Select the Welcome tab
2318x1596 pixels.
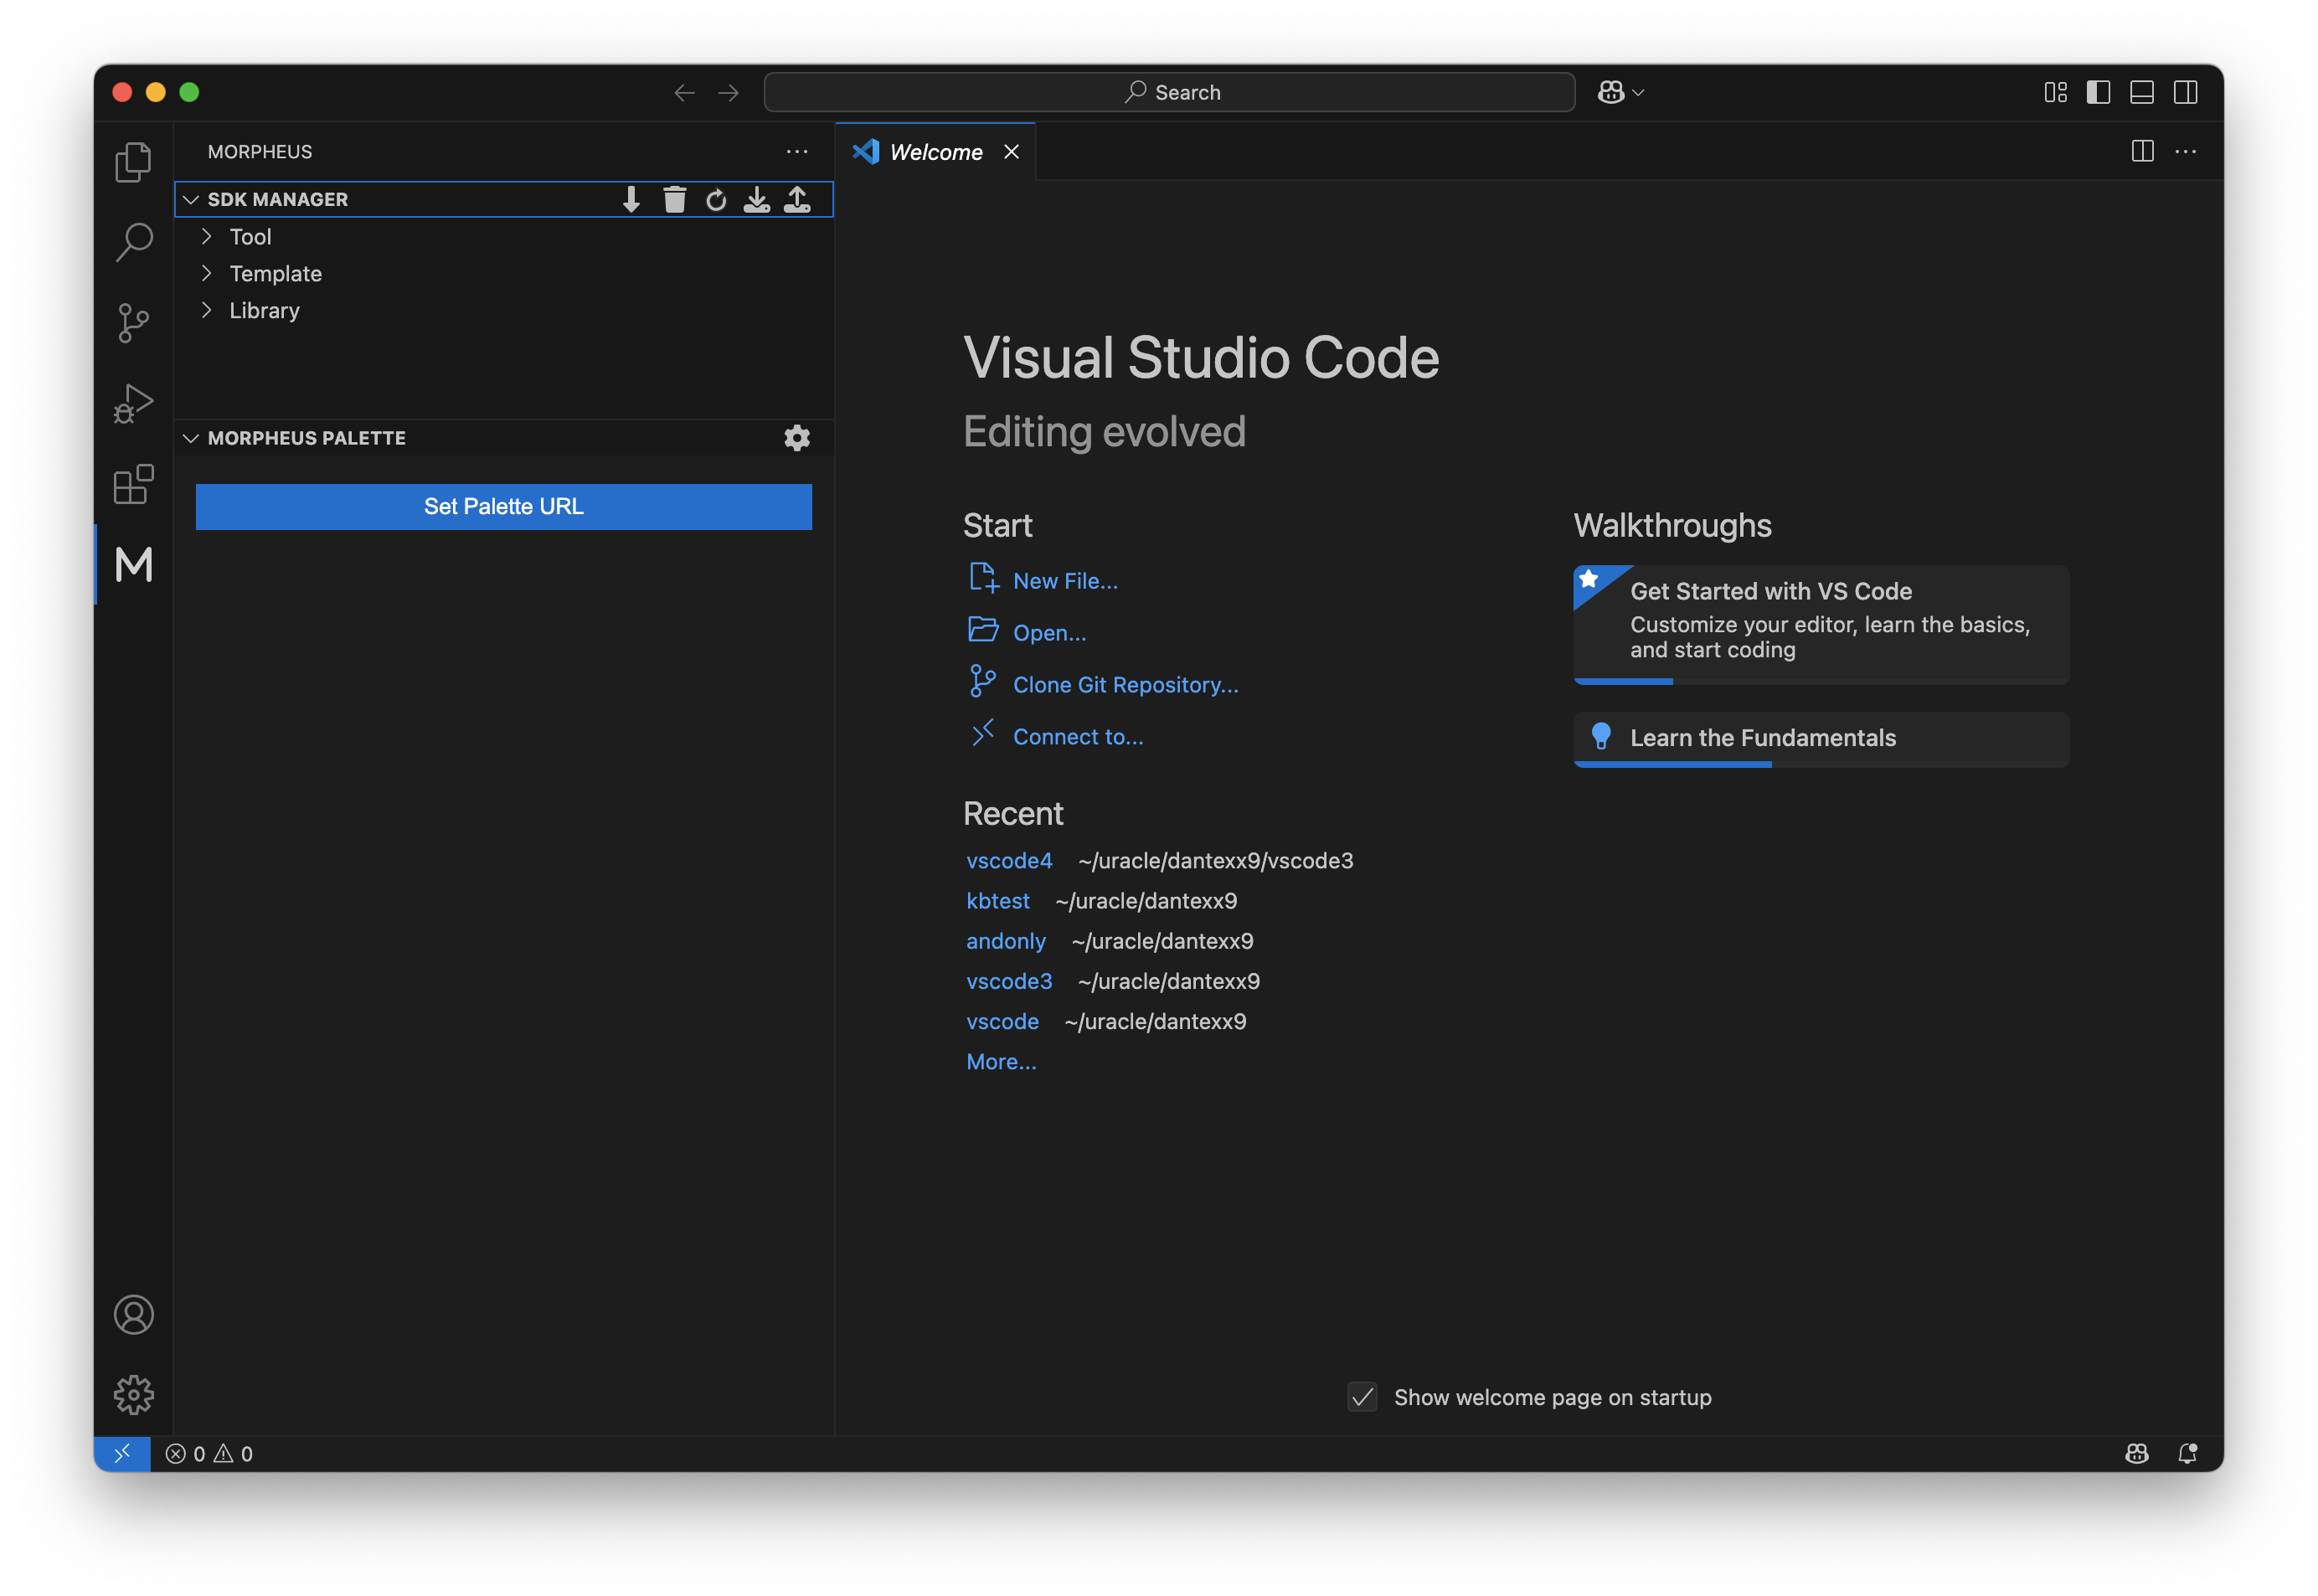pyautogui.click(x=935, y=152)
